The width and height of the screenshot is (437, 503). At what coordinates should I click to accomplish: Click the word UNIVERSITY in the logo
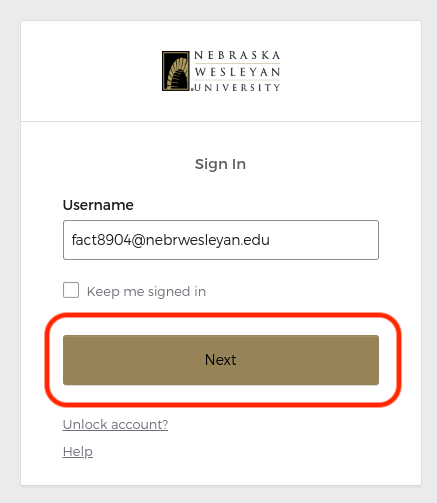pyautogui.click(x=237, y=87)
